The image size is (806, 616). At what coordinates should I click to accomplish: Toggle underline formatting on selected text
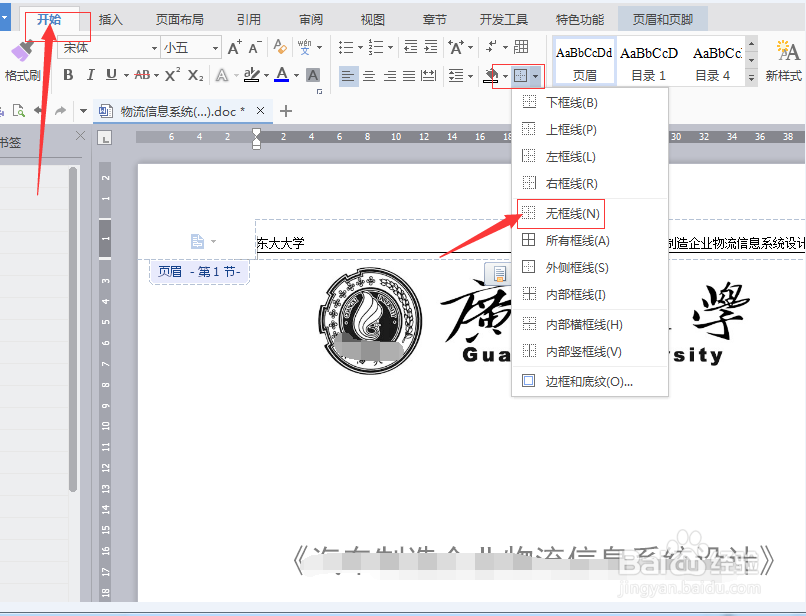(110, 75)
